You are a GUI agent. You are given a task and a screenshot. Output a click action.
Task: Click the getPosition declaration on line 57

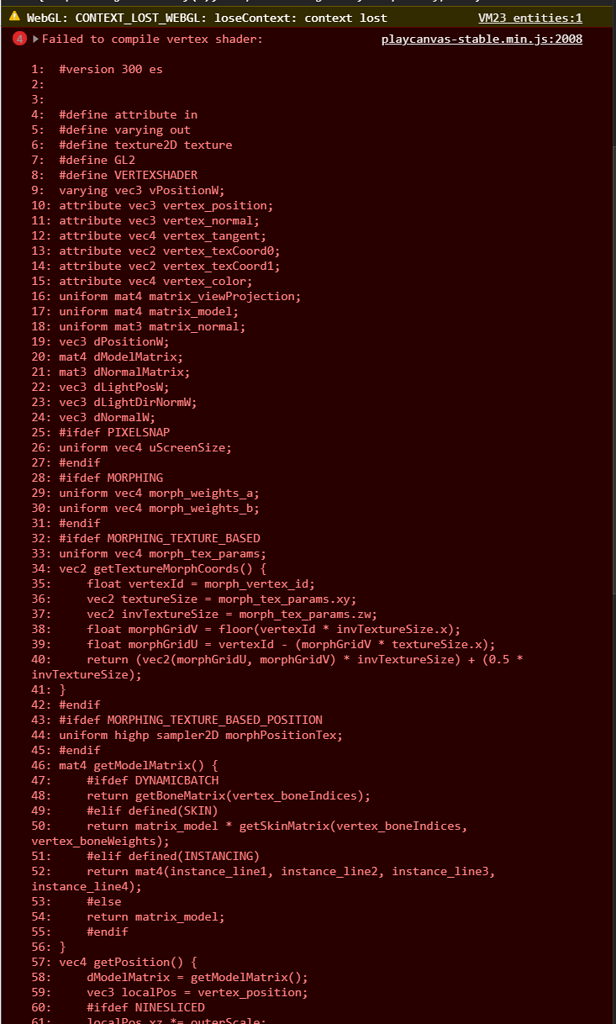[x=140, y=961]
